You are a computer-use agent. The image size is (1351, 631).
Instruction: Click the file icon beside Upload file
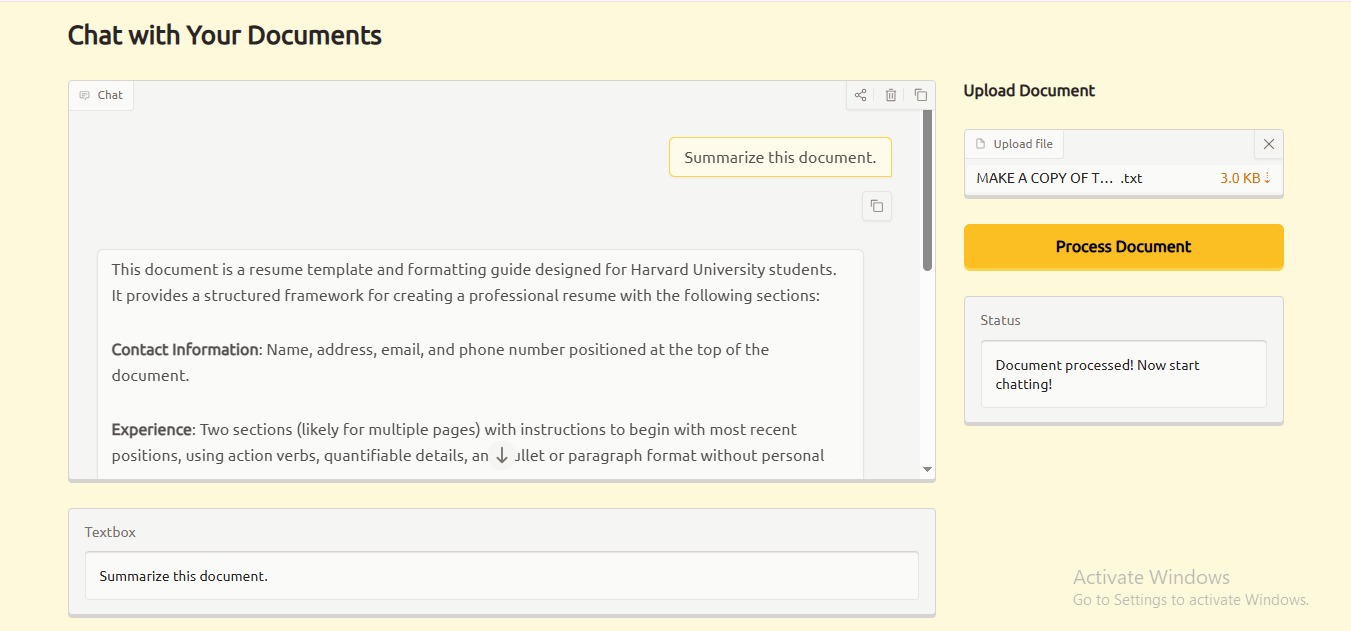pyautogui.click(x=980, y=144)
